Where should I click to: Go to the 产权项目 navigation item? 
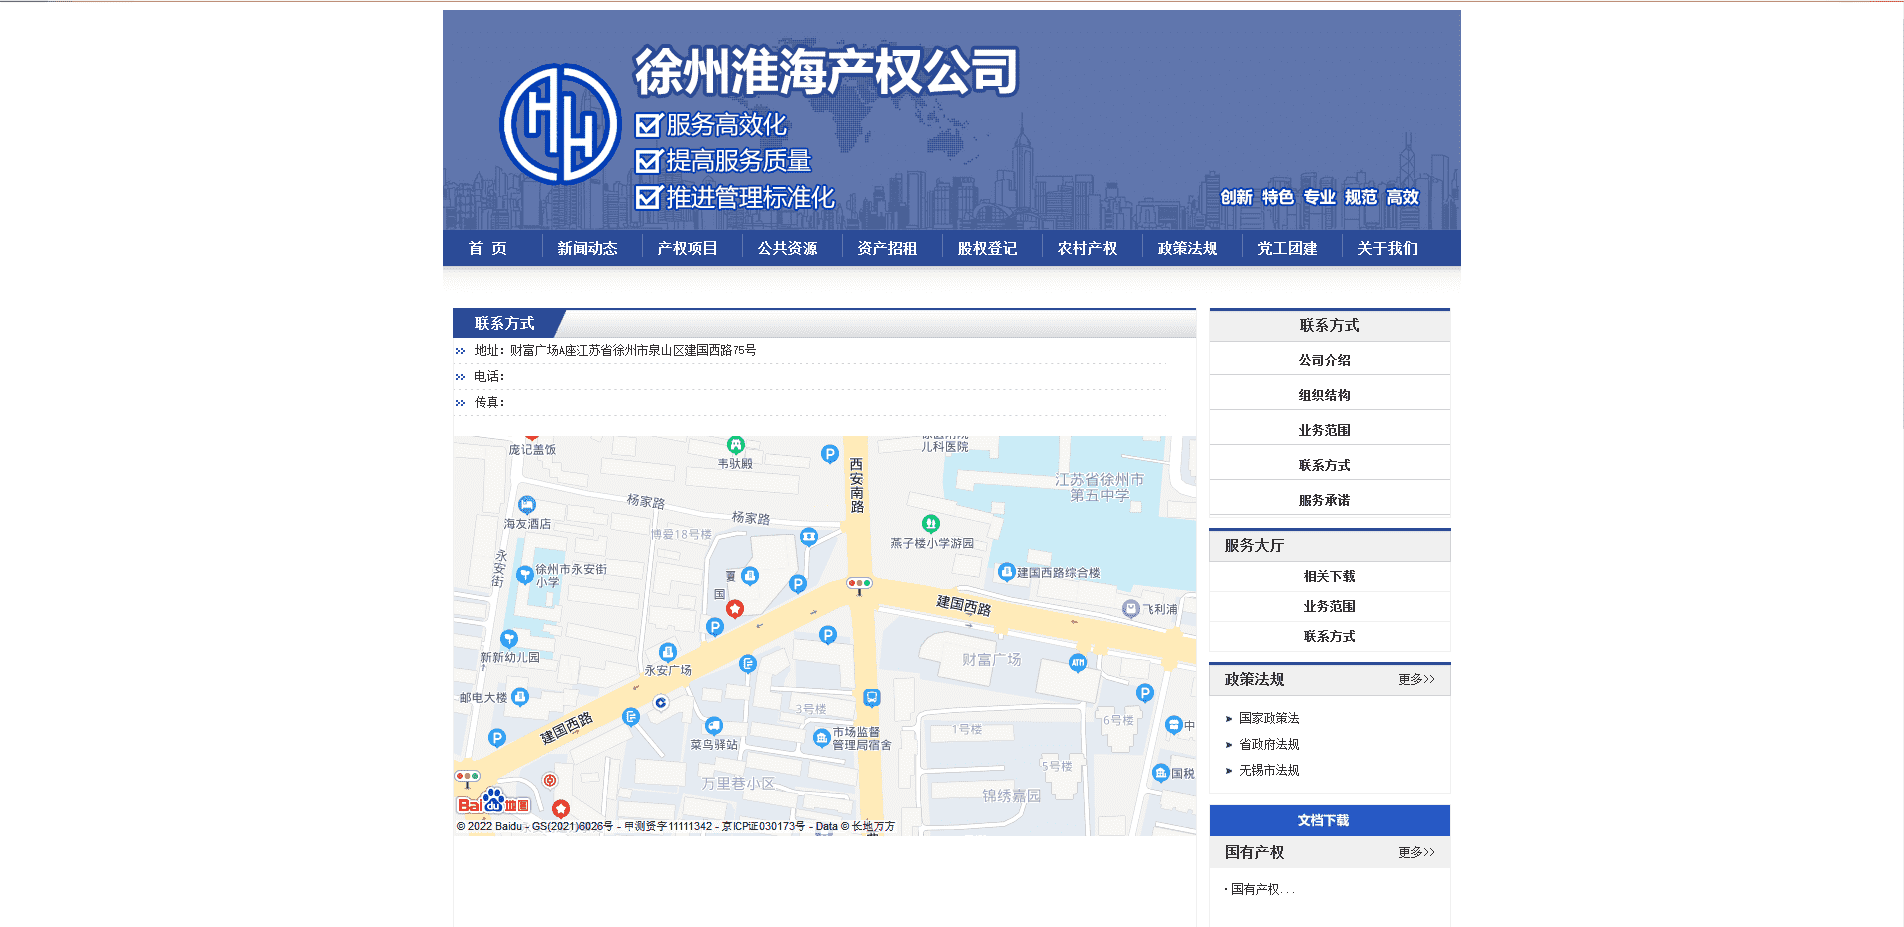pos(687,249)
